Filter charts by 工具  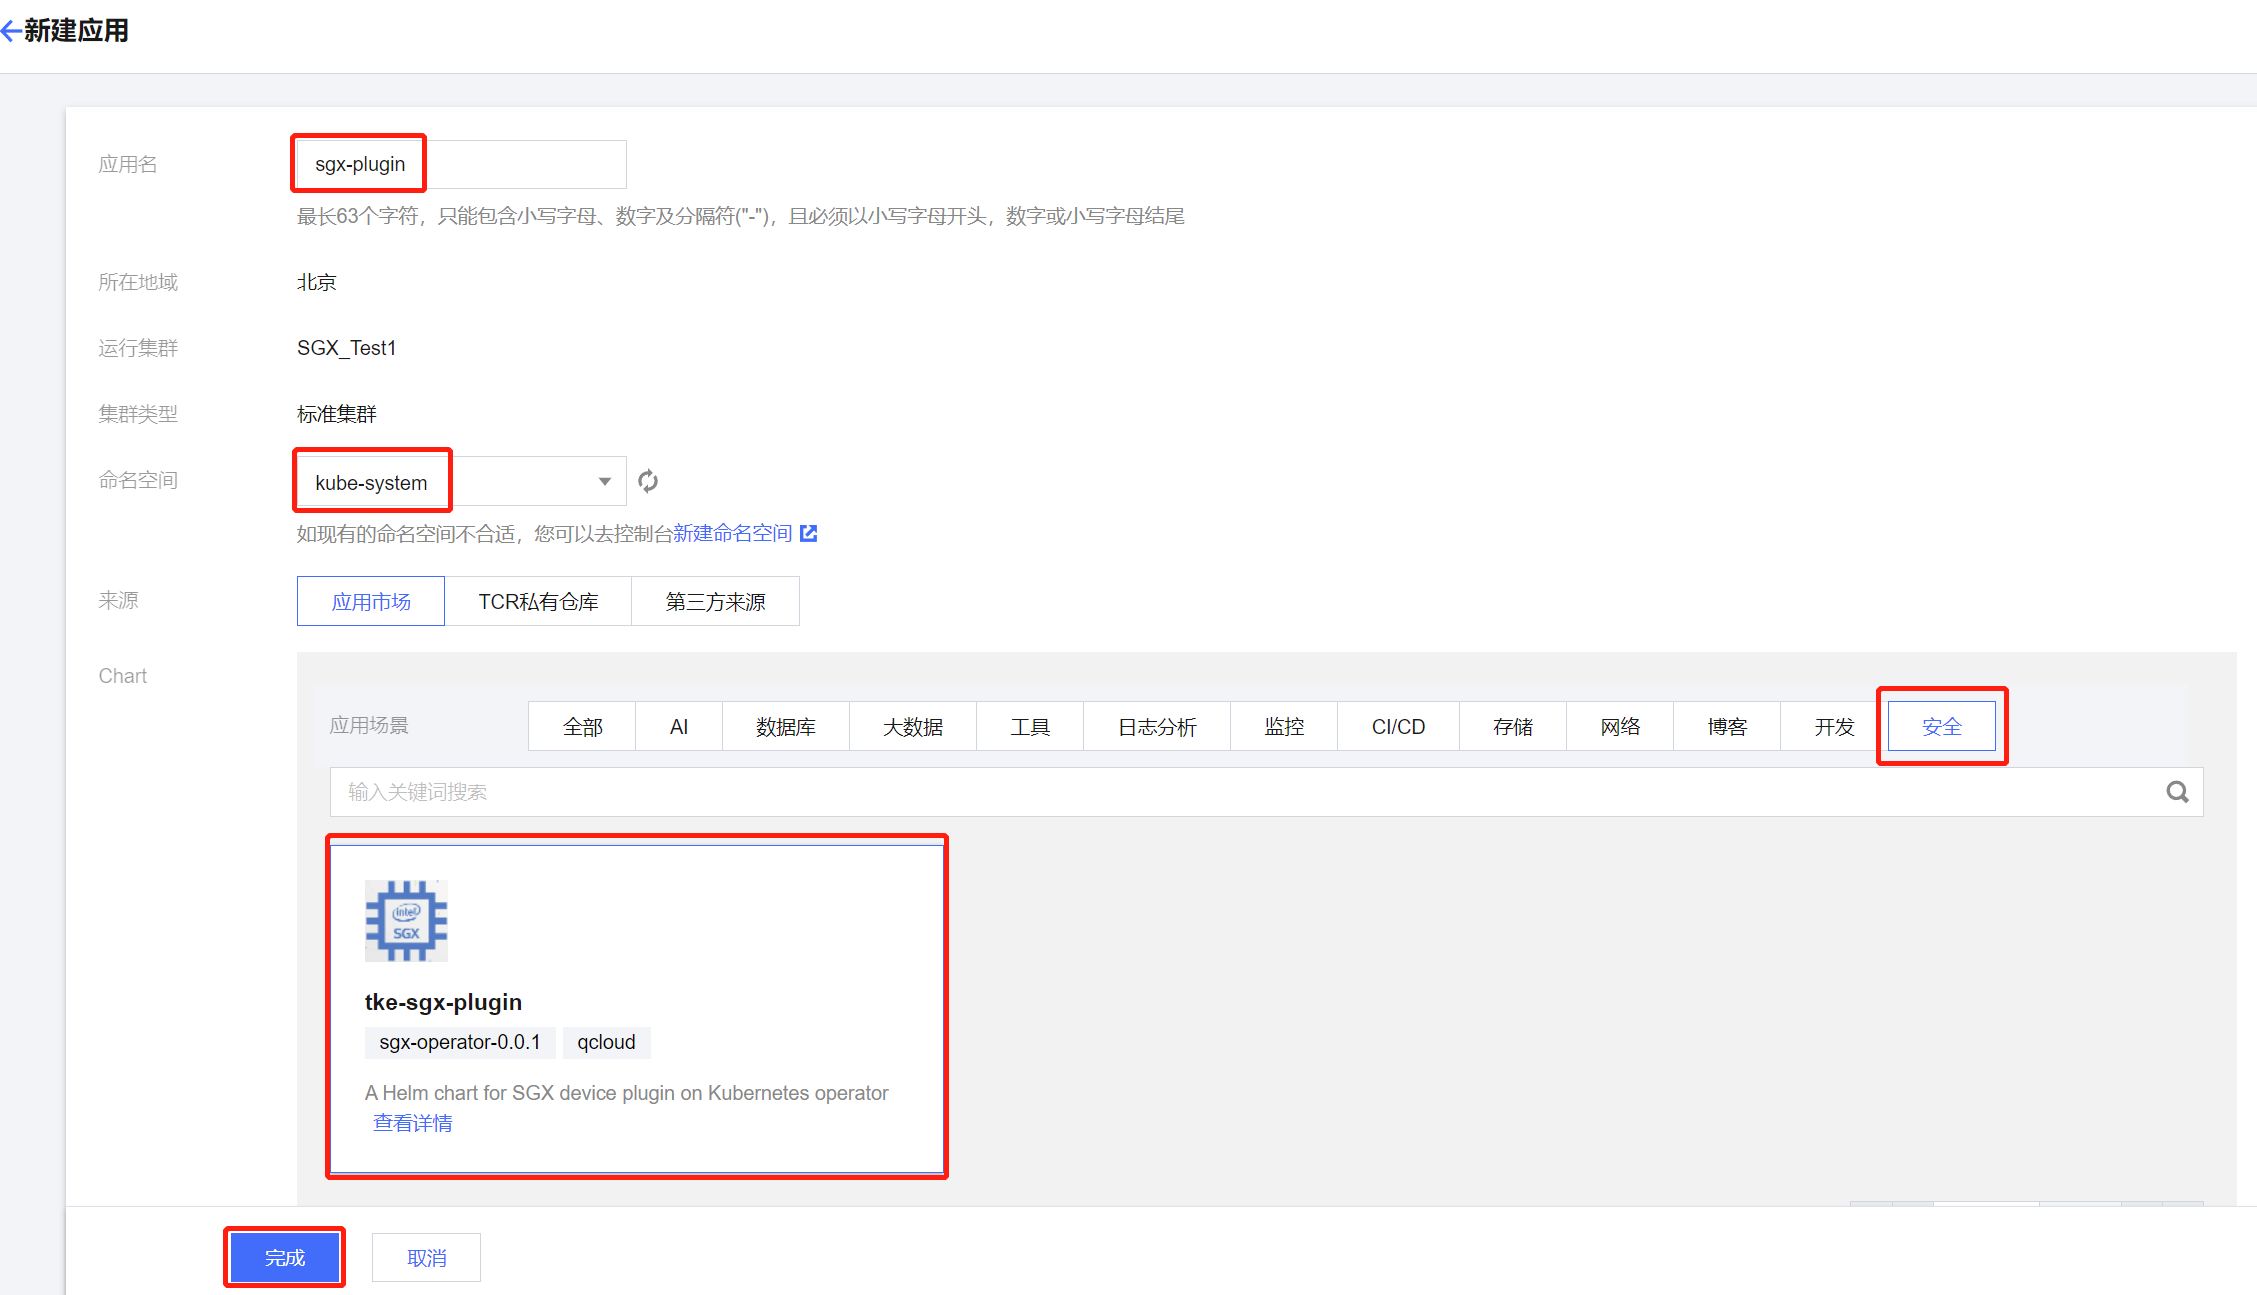pos(1030,727)
